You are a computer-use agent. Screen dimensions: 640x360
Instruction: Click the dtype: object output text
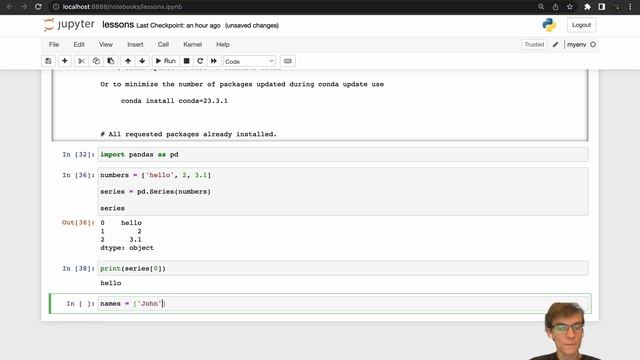[127, 248]
